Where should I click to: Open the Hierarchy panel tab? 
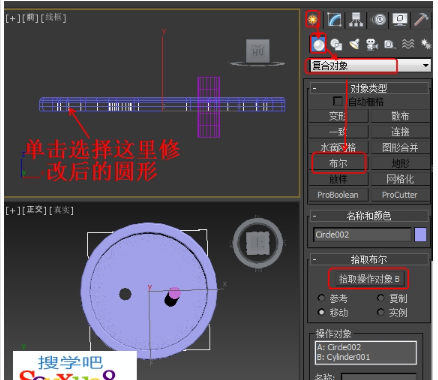coord(356,19)
